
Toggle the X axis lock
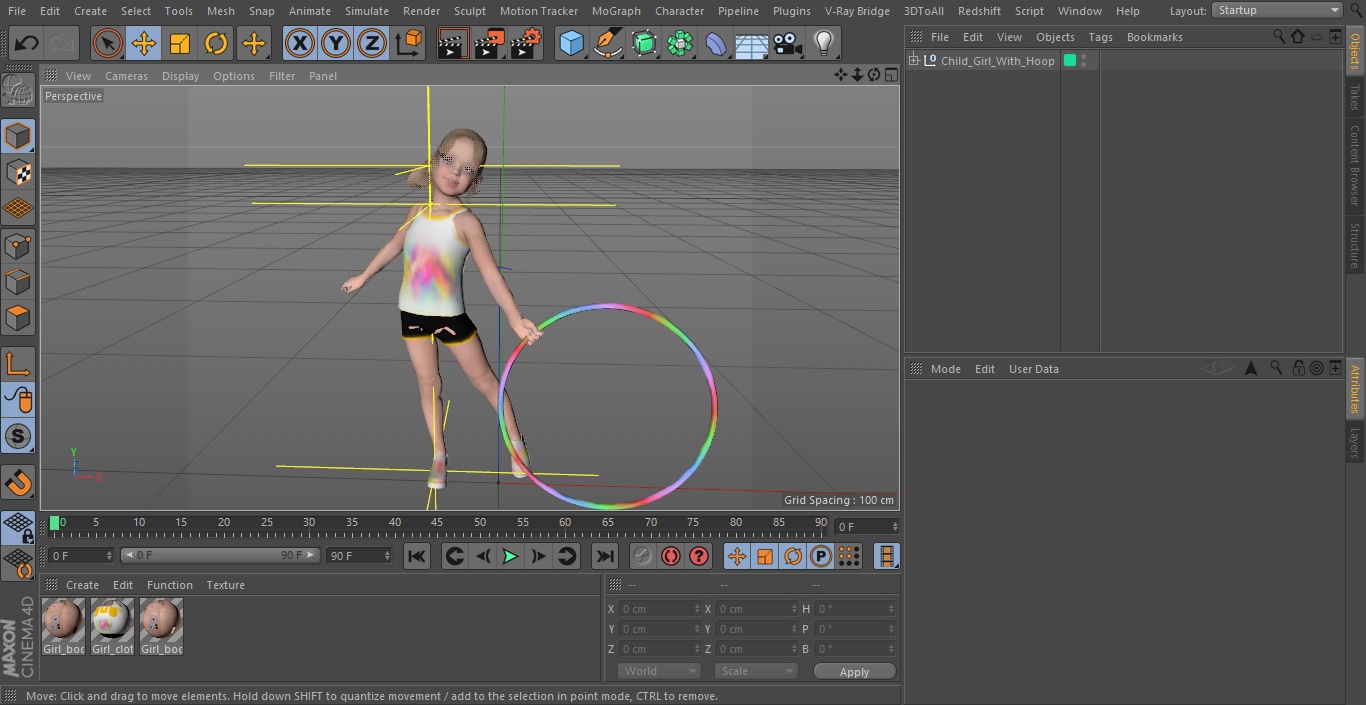(x=299, y=44)
